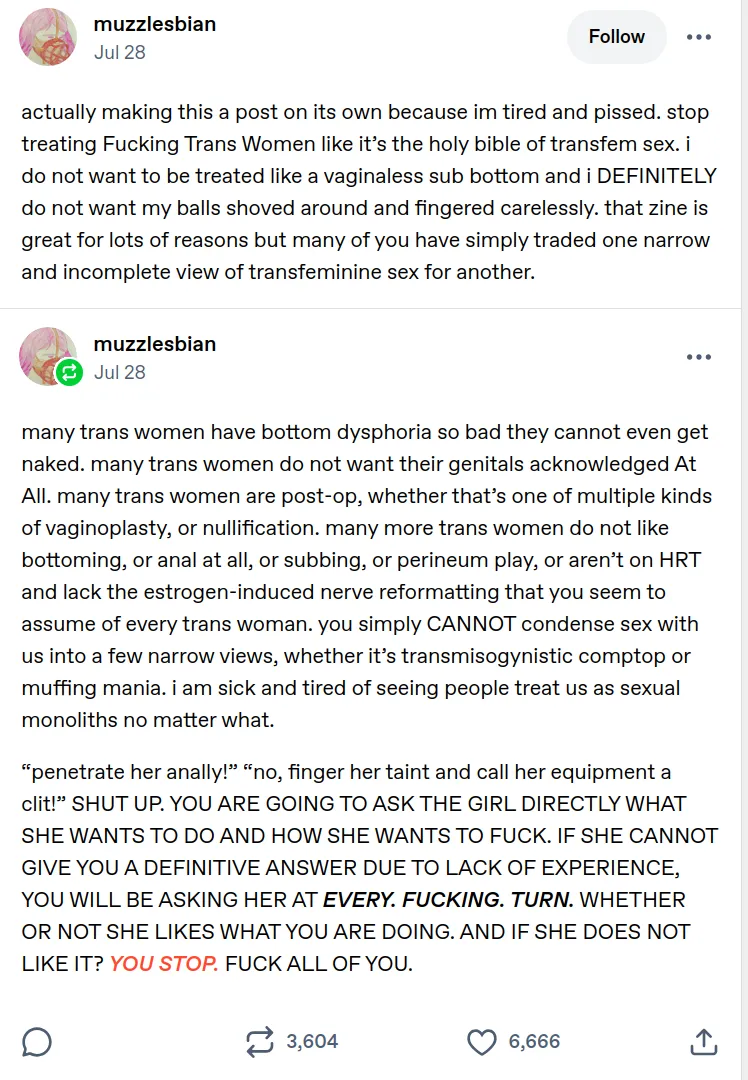View the 6,666 likes count
The width and height of the screenshot is (748, 1080).
click(534, 1042)
